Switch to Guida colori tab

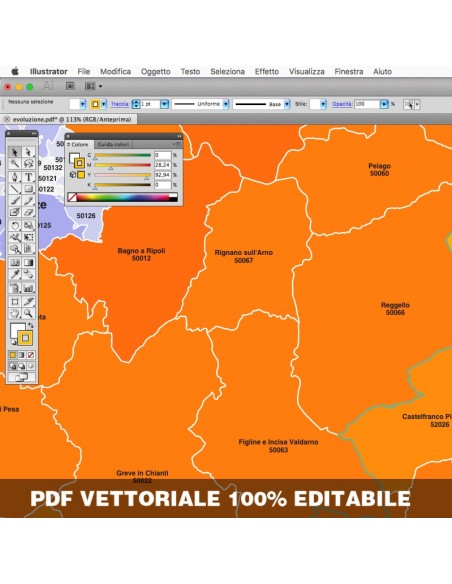(114, 144)
